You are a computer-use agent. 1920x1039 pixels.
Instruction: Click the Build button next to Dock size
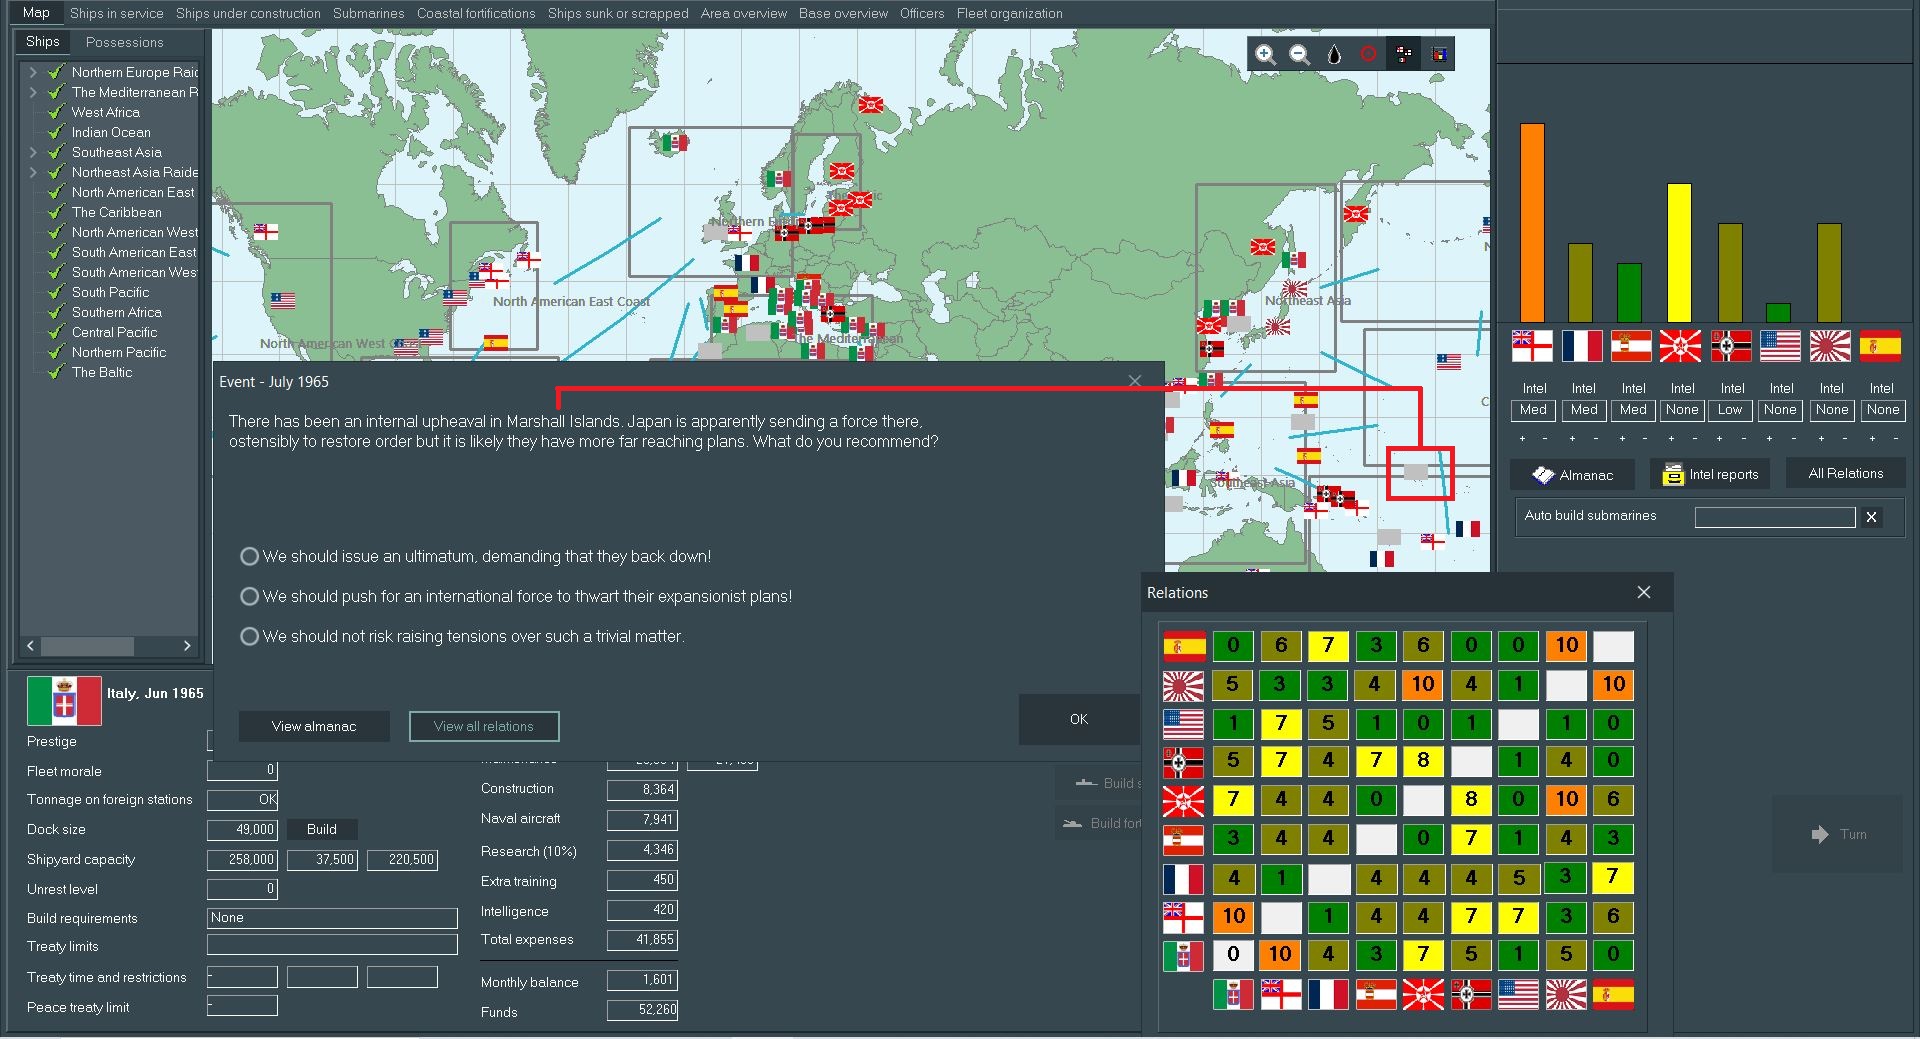point(322,829)
